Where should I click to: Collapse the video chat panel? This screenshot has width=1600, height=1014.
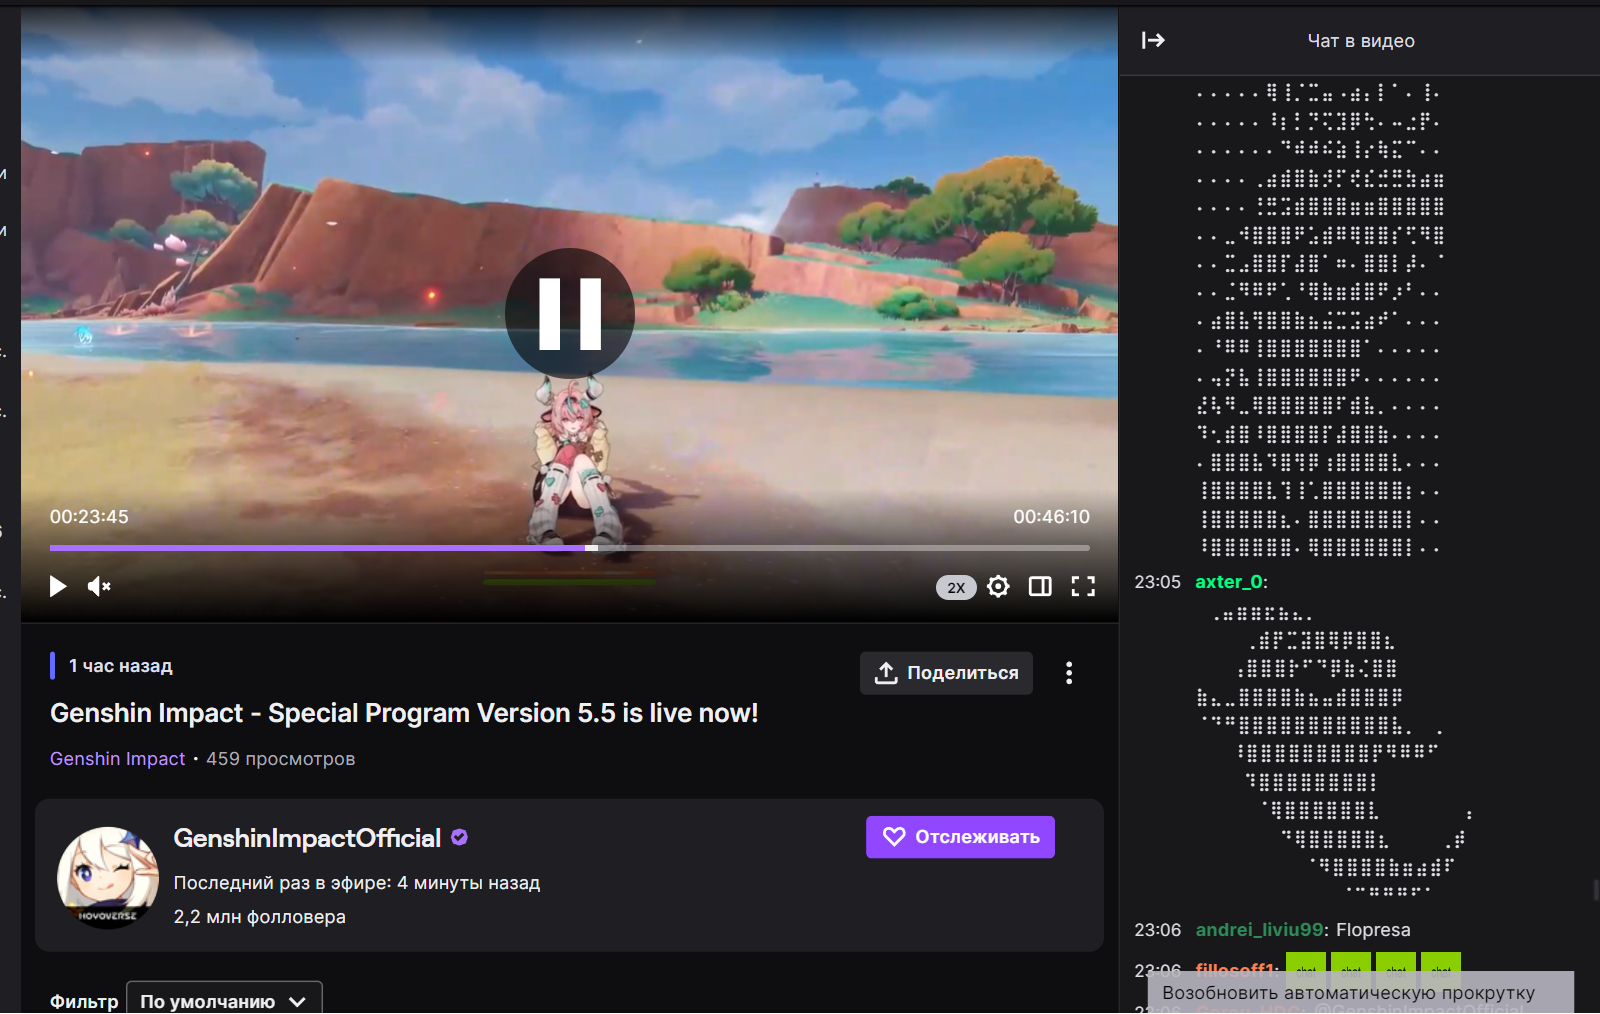point(1153,40)
